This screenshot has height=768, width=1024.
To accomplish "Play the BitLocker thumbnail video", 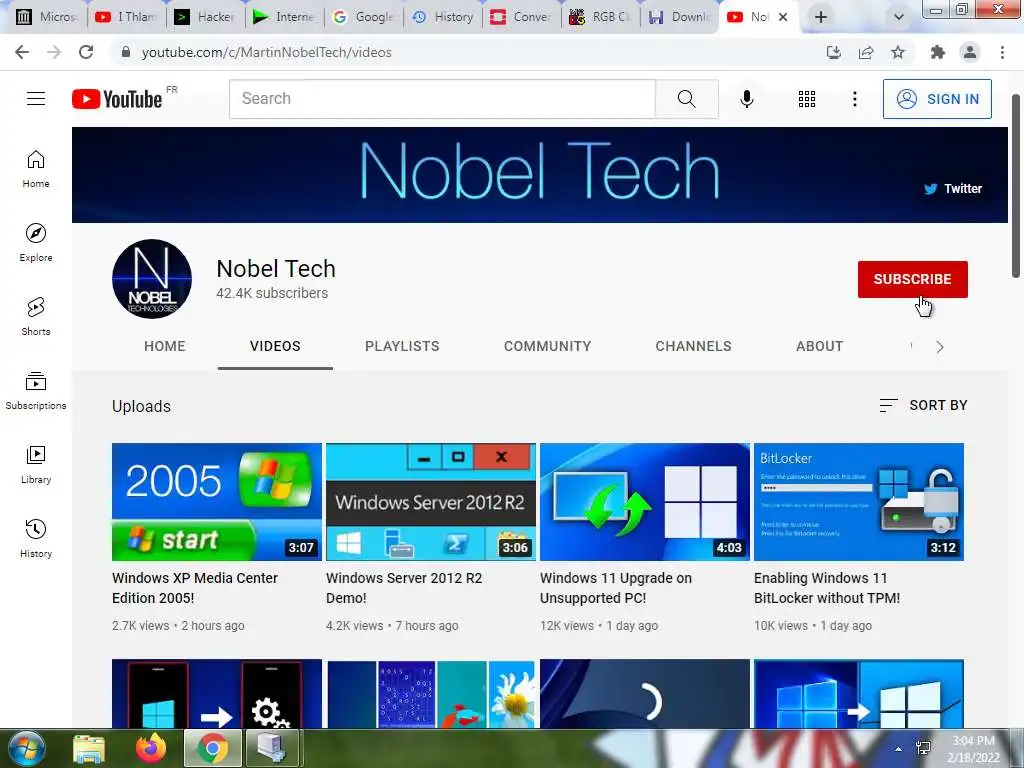I will (x=859, y=502).
